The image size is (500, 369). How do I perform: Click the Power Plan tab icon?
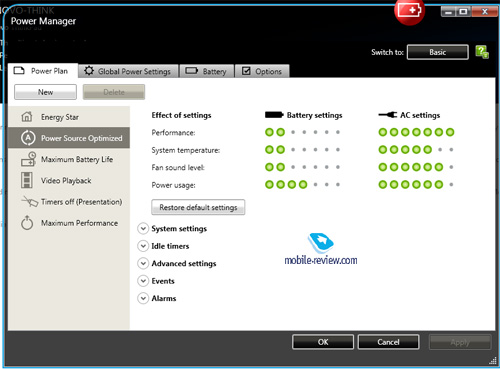[x=19, y=70]
